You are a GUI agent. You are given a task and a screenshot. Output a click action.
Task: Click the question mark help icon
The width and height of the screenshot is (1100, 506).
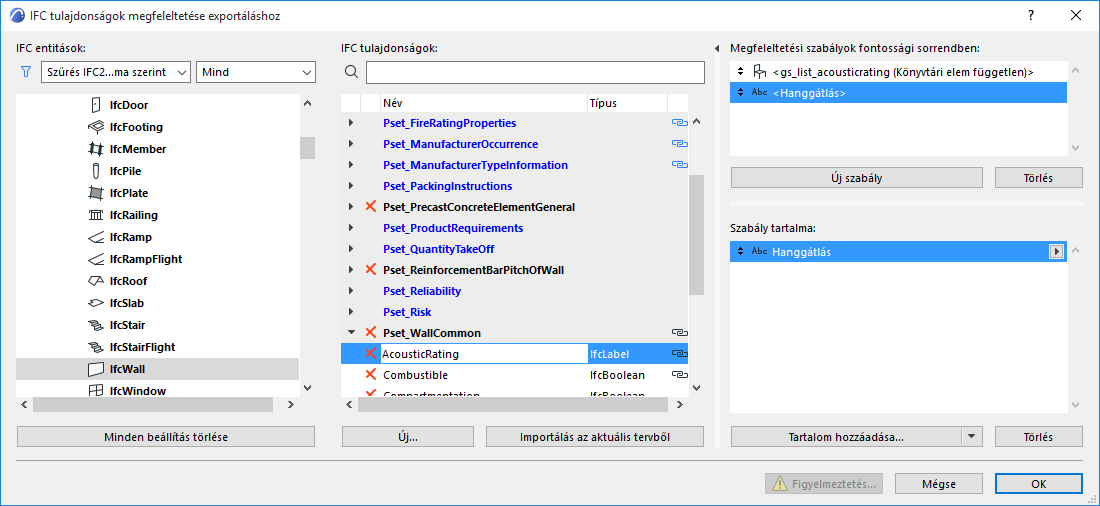(1031, 15)
